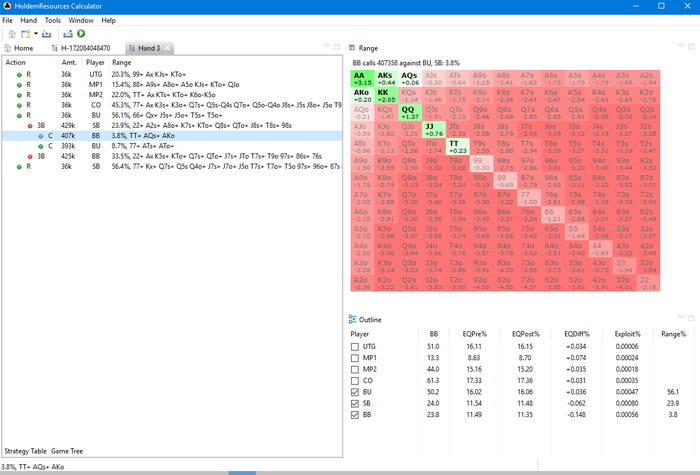This screenshot has width=700, height=475.
Task: Click green dot on BU 393k call row
Action: coord(41,146)
